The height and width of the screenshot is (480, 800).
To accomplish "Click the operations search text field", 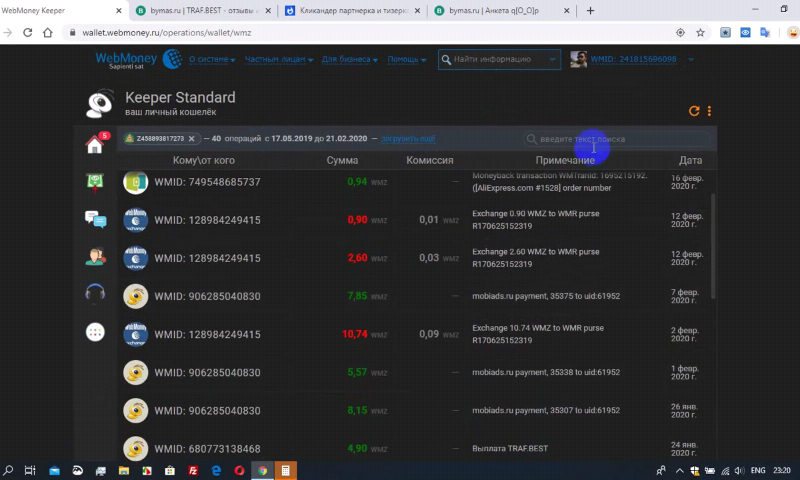I will pos(620,139).
